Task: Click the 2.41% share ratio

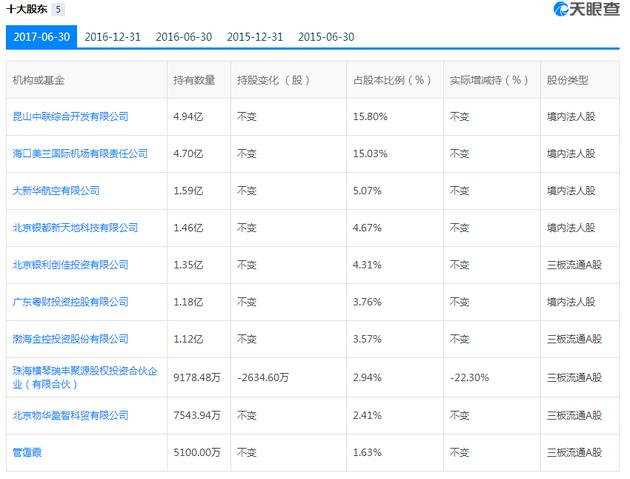Action: [x=367, y=415]
